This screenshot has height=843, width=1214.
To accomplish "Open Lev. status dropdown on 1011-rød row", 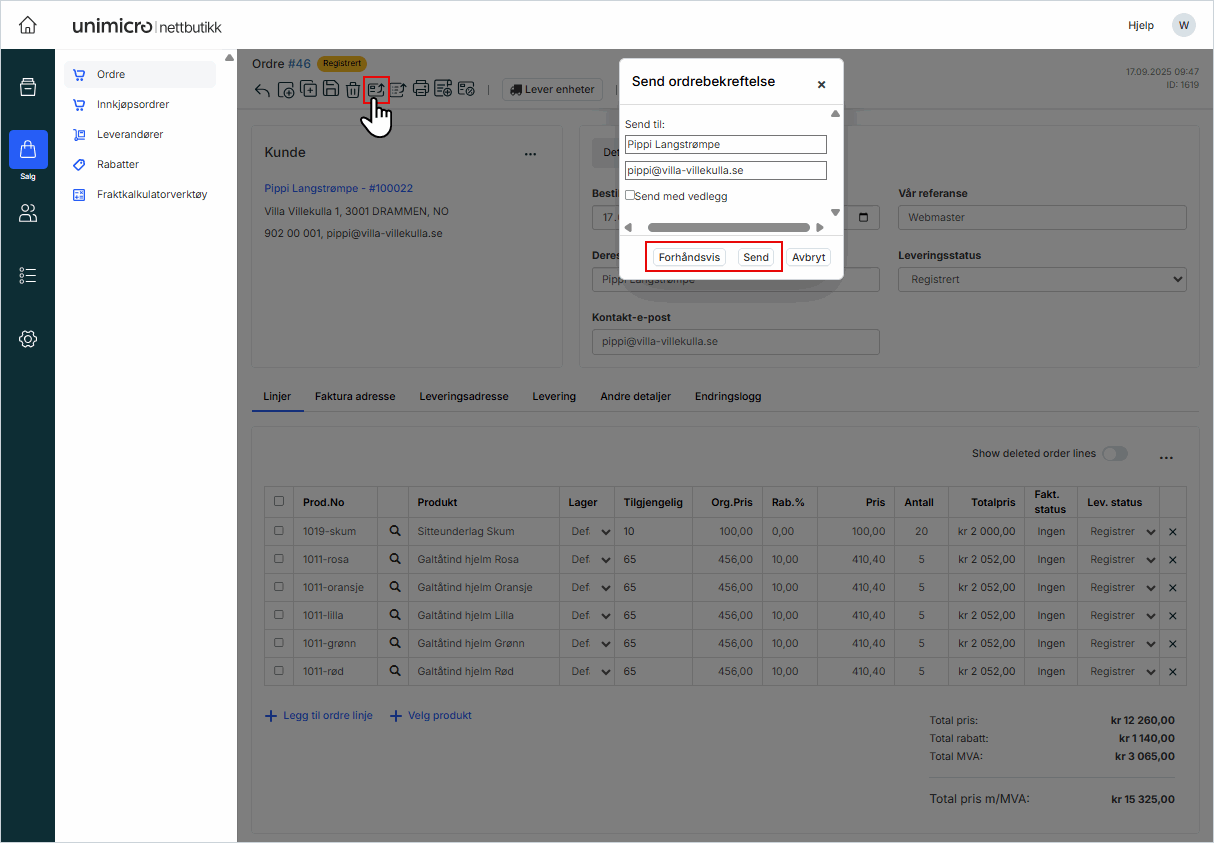I will click(1123, 671).
